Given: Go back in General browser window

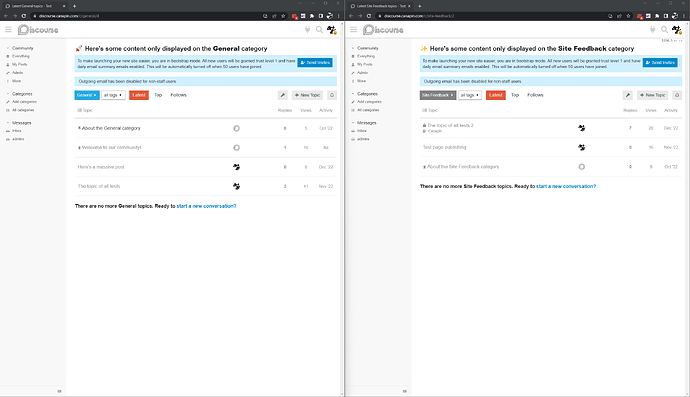Looking at the screenshot, I should point(6,16).
